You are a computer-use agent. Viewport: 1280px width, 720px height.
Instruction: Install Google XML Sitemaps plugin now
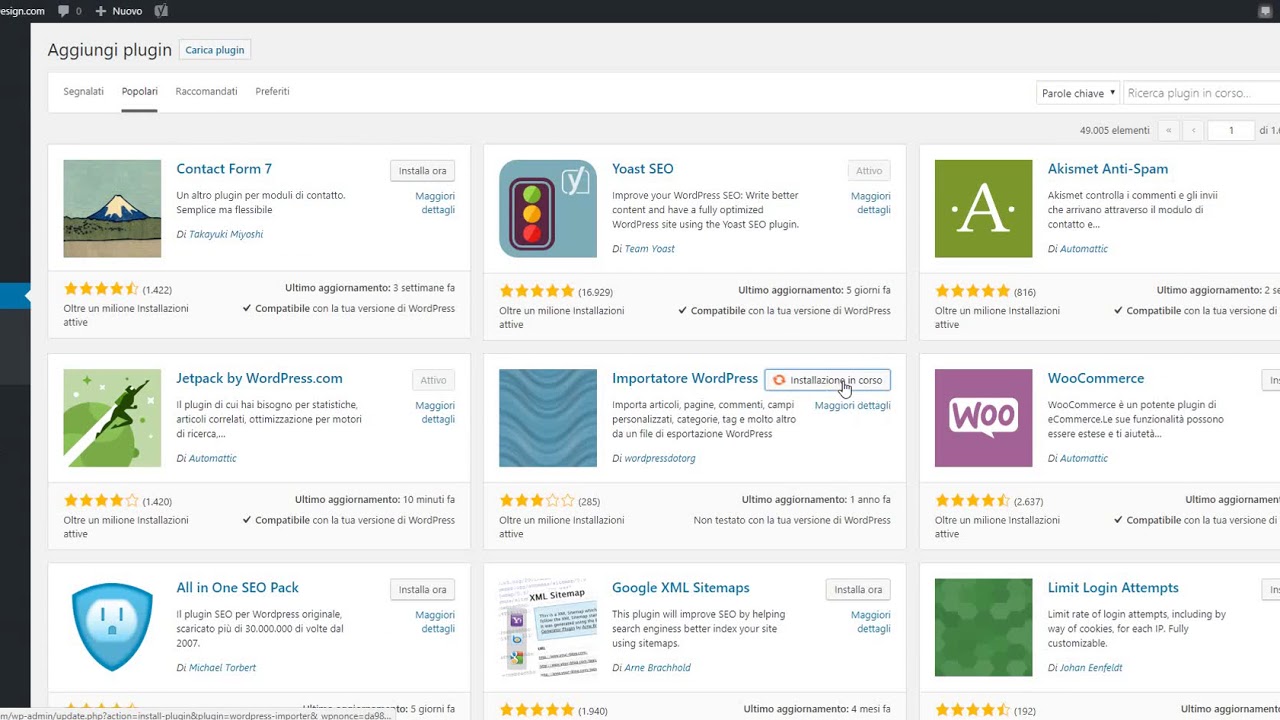click(x=858, y=590)
